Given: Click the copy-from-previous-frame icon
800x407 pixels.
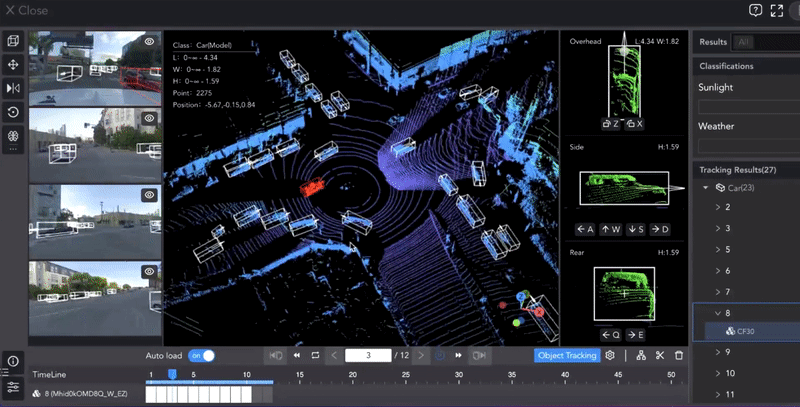Looking at the screenshot, I should pos(276,355).
